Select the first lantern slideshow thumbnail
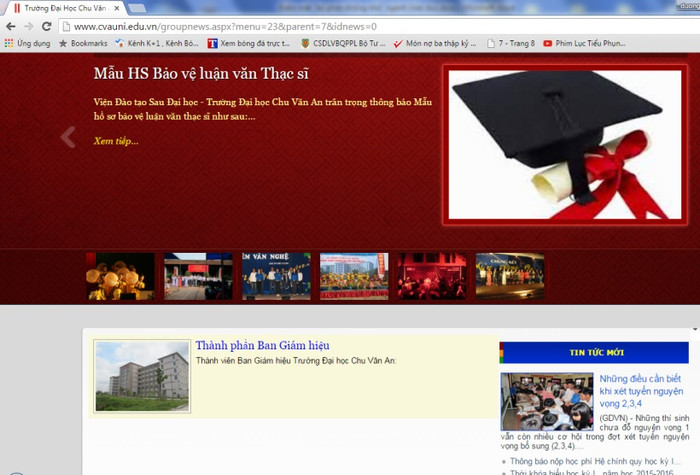 [120, 276]
